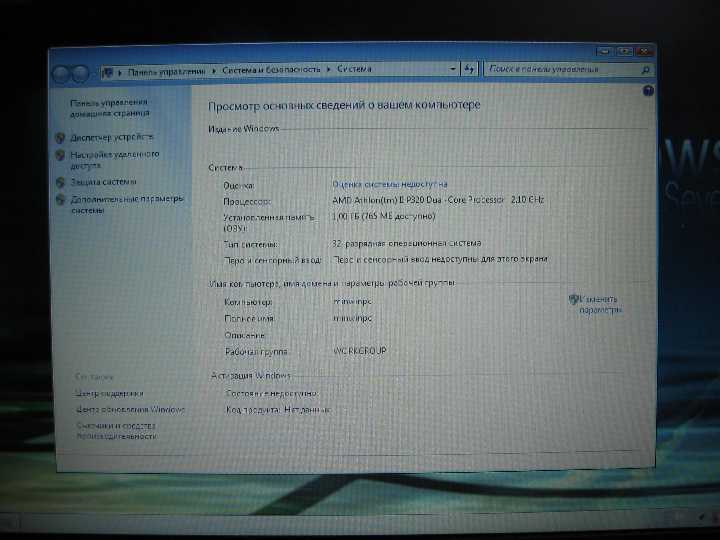This screenshot has width=720, height=540.
Task: Click the shield icon beside Защита системы
Action: 60,182
